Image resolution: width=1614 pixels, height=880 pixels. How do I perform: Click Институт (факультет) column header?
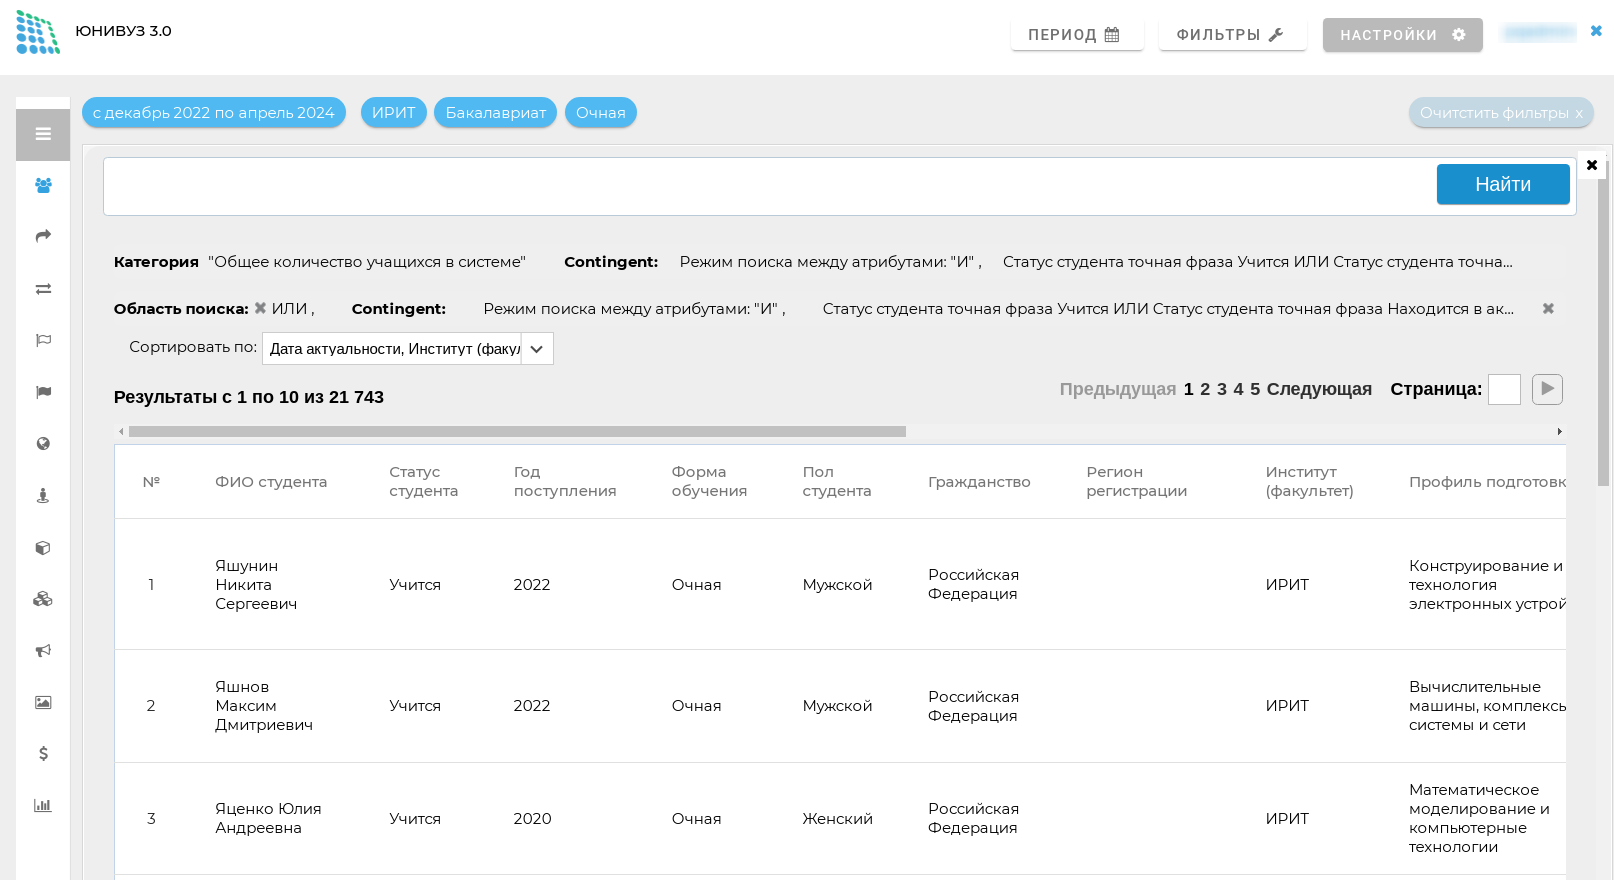(1309, 481)
